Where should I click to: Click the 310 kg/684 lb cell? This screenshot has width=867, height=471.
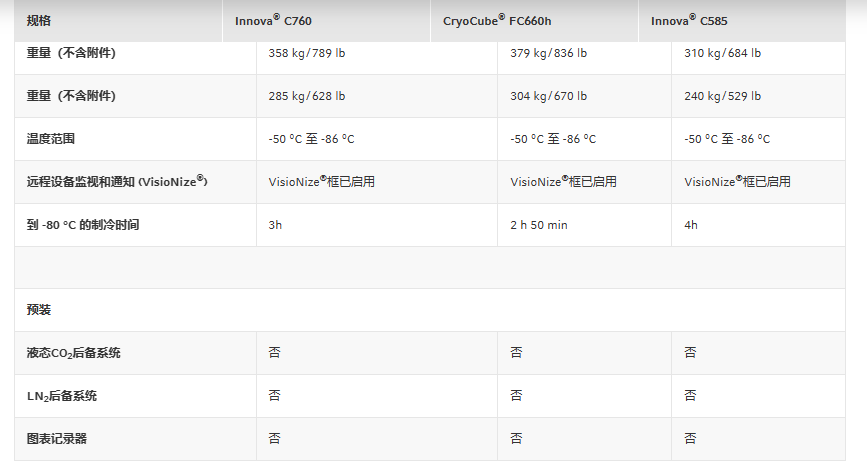722,53
